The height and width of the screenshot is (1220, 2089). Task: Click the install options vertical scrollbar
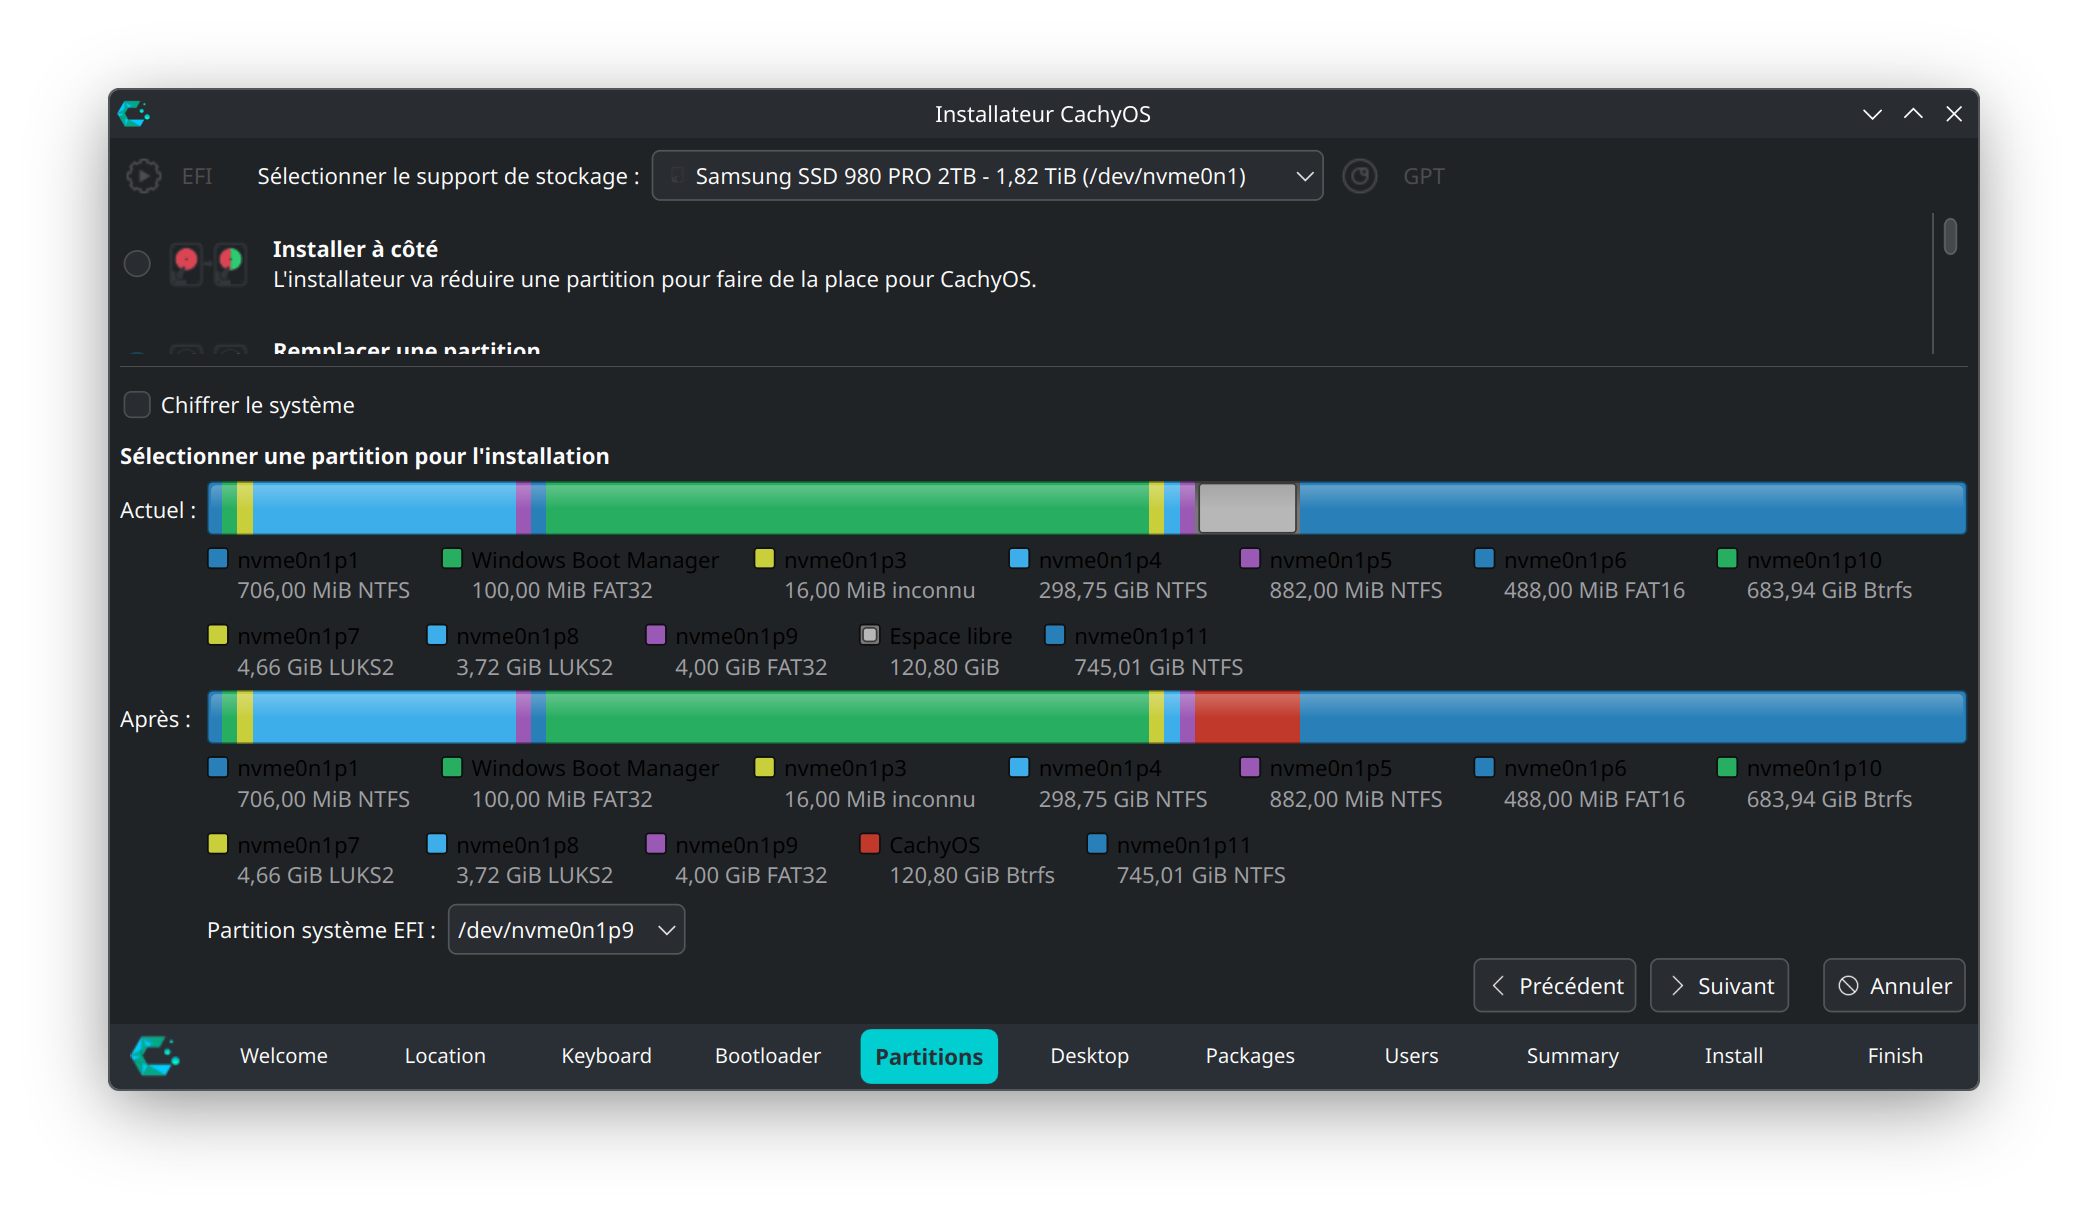coord(1950,238)
